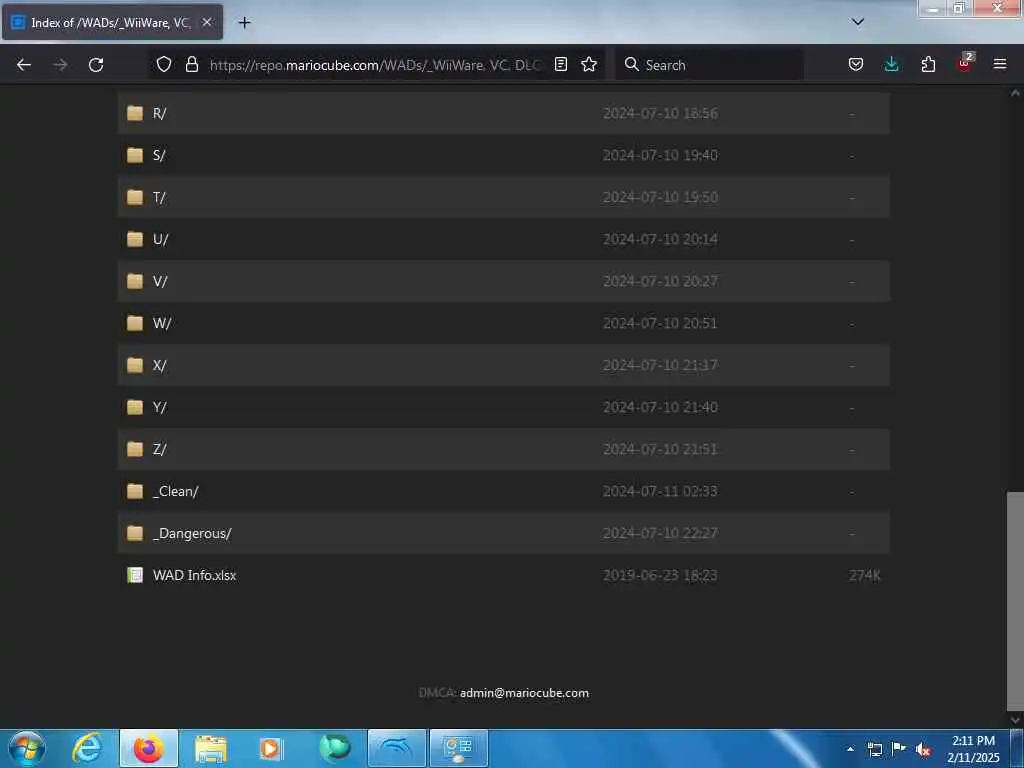Go back to the previous page
1024x768 pixels.
24,65
